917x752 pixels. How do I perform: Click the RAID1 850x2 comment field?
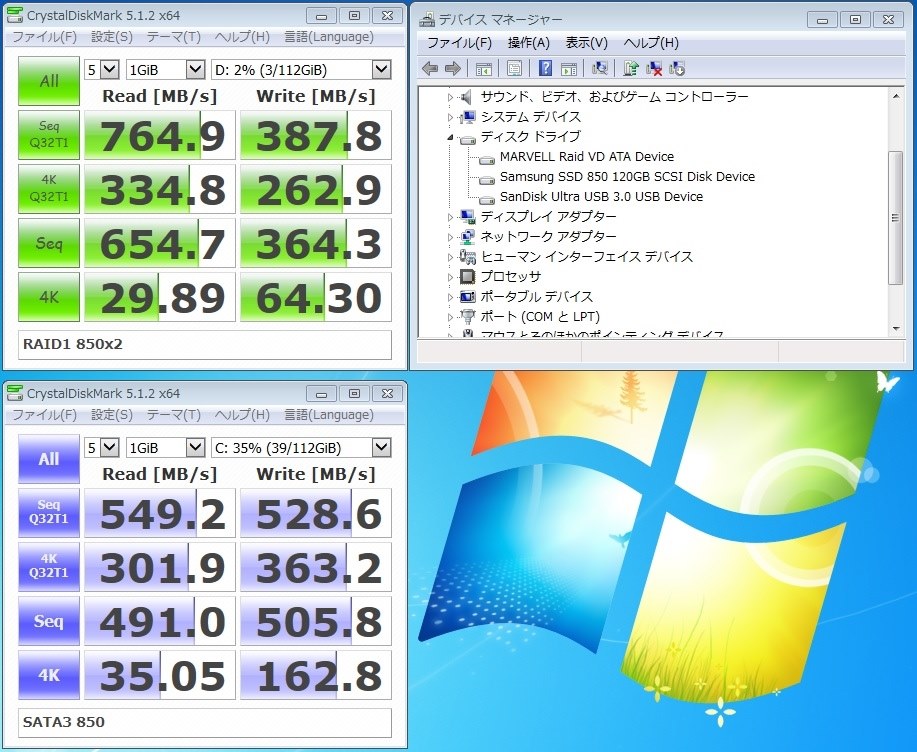click(x=205, y=344)
